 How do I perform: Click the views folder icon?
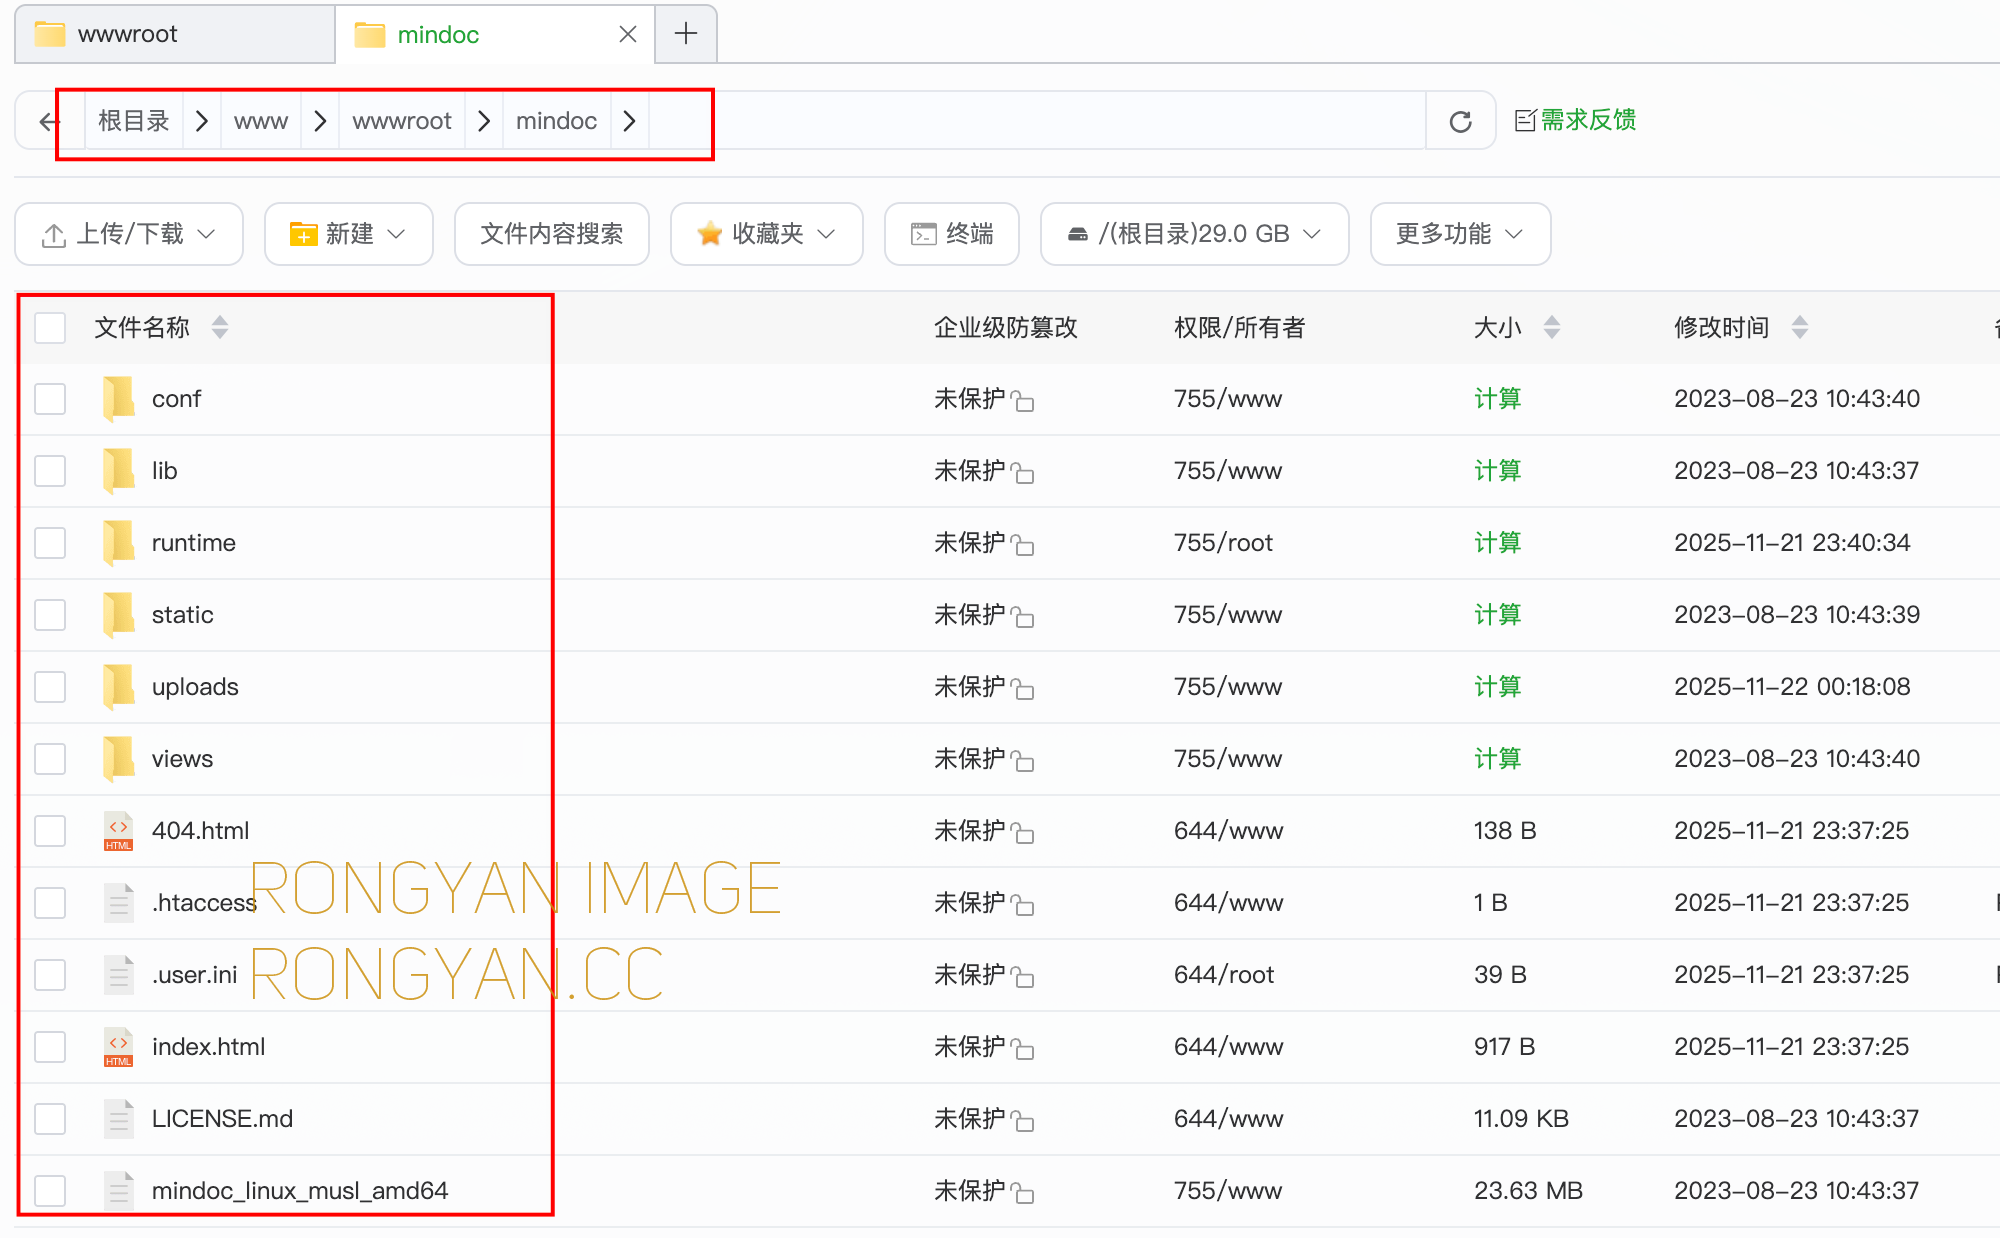(x=119, y=758)
